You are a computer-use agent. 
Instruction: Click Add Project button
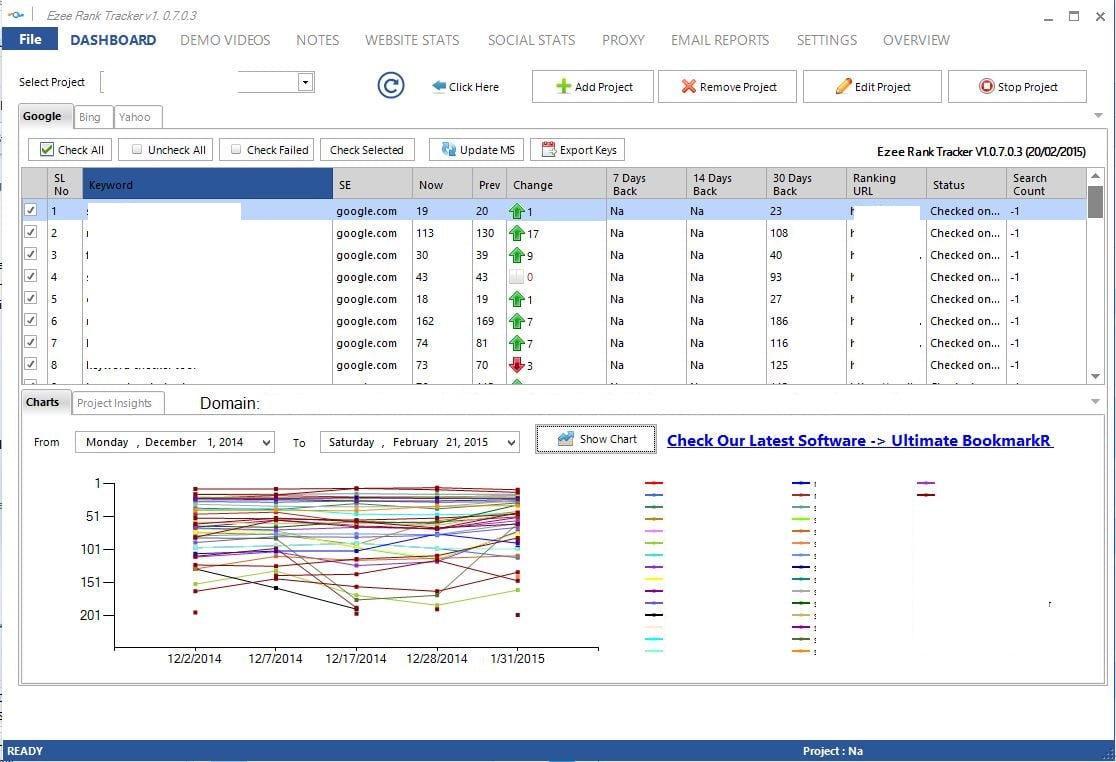593,87
